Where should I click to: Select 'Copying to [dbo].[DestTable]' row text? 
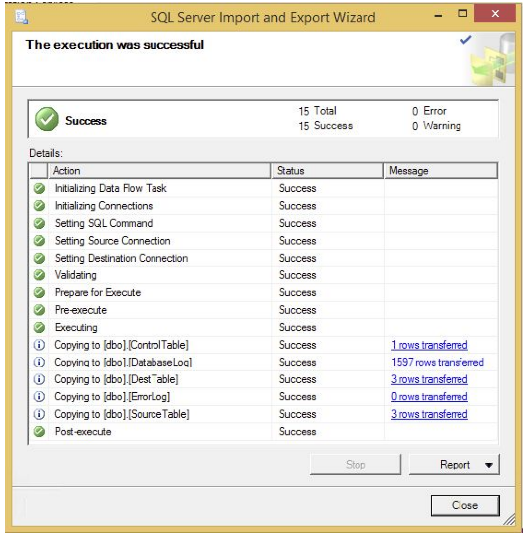click(116, 379)
